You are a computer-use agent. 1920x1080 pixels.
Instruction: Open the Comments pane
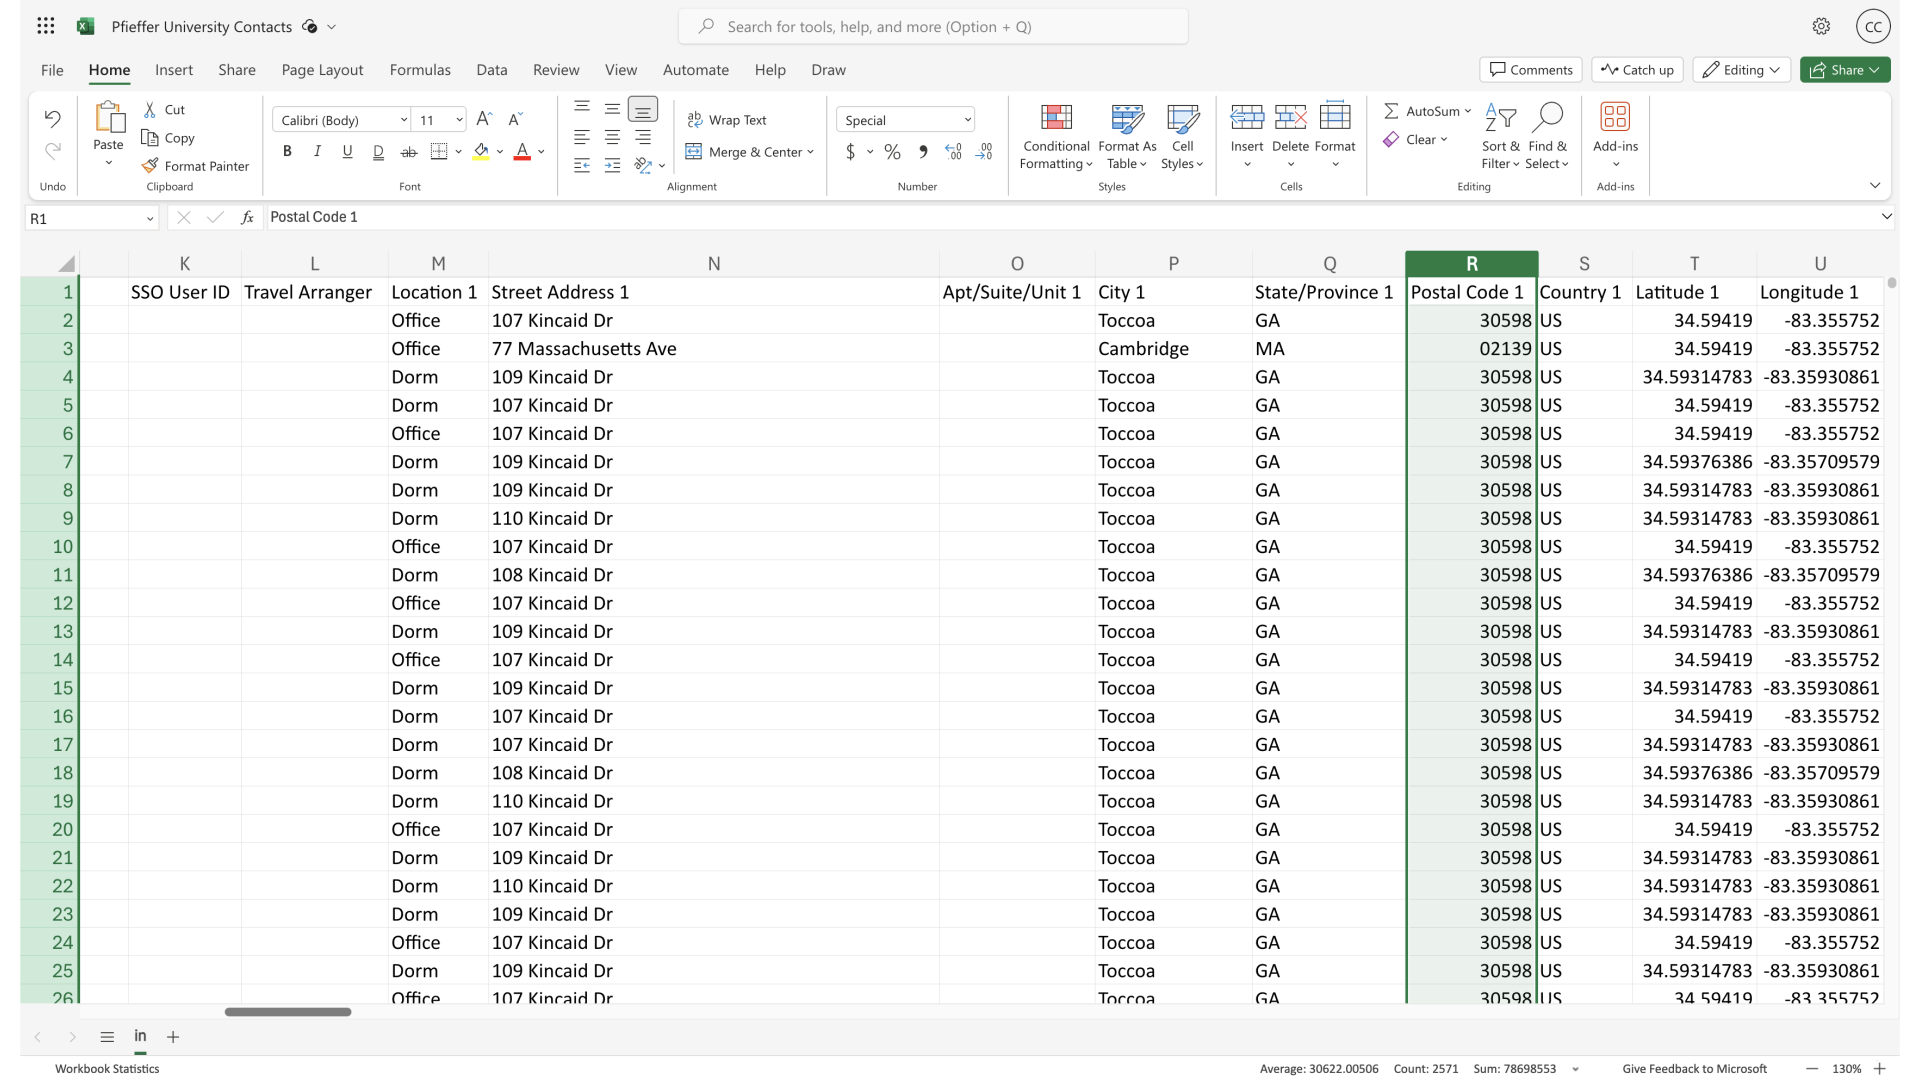coord(1531,69)
